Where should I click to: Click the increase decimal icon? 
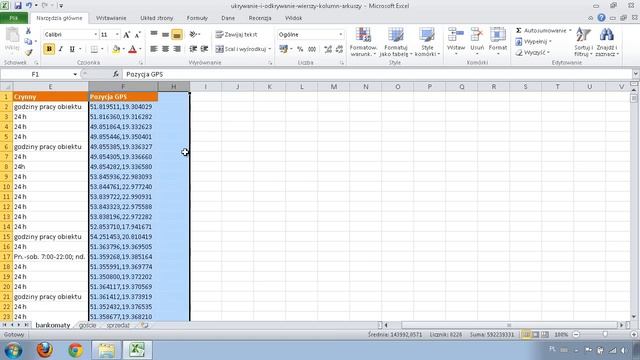[x=328, y=49]
